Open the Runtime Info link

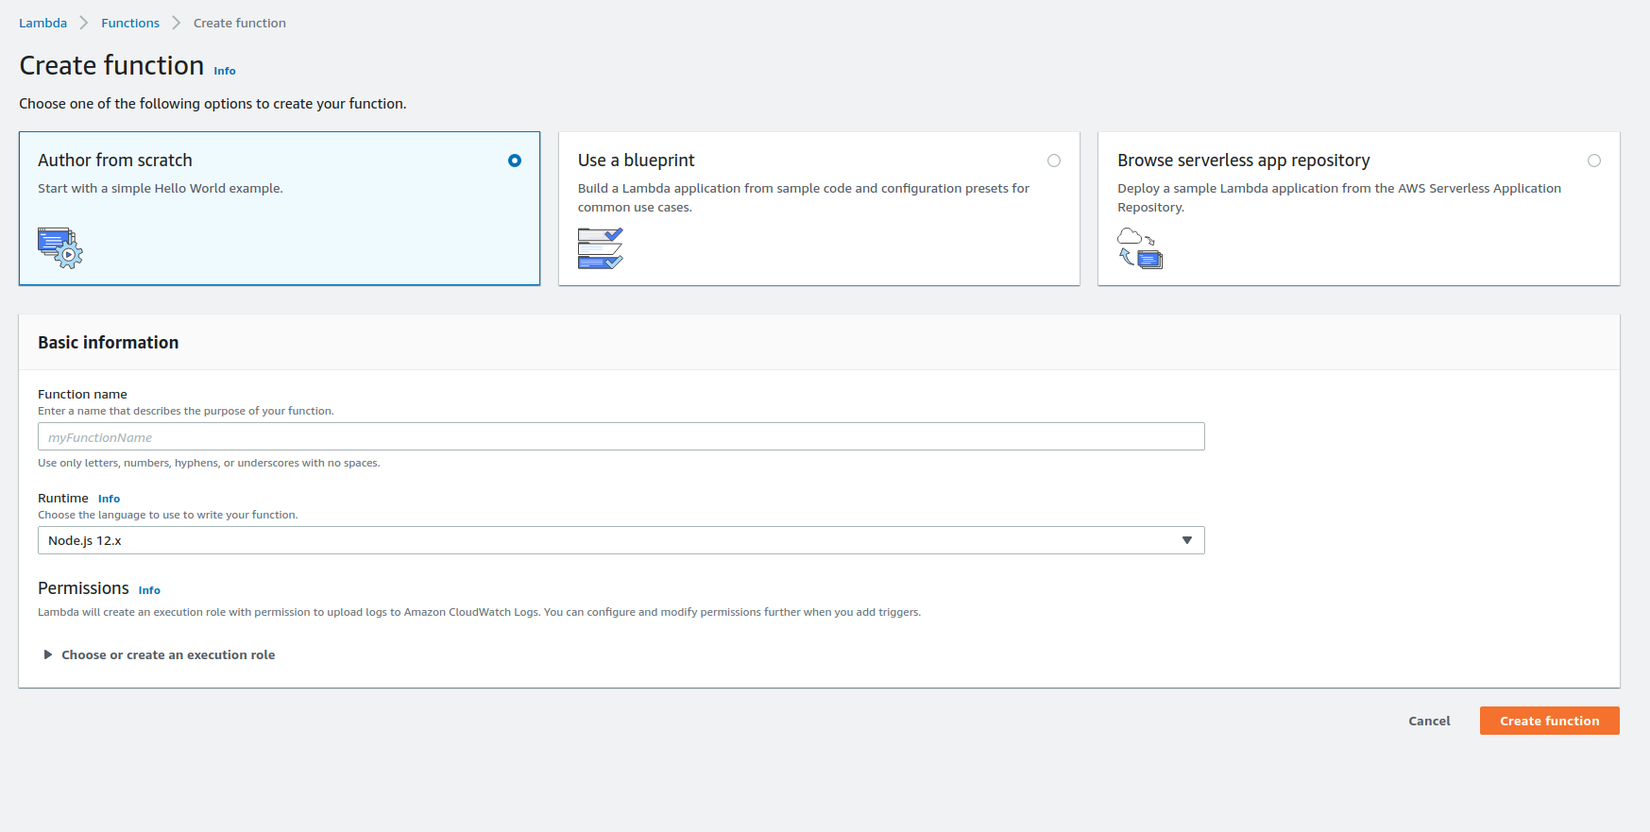[109, 499]
